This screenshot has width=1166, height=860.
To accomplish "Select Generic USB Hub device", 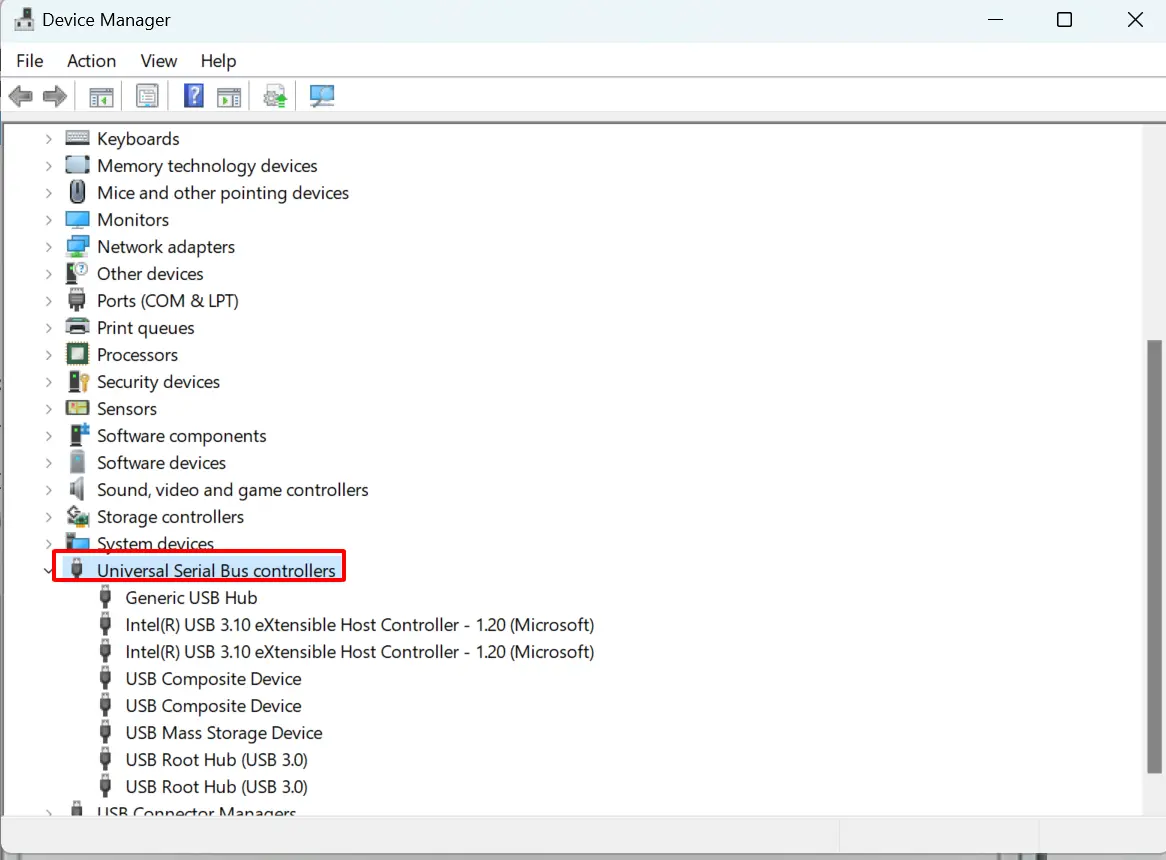I will [191, 598].
